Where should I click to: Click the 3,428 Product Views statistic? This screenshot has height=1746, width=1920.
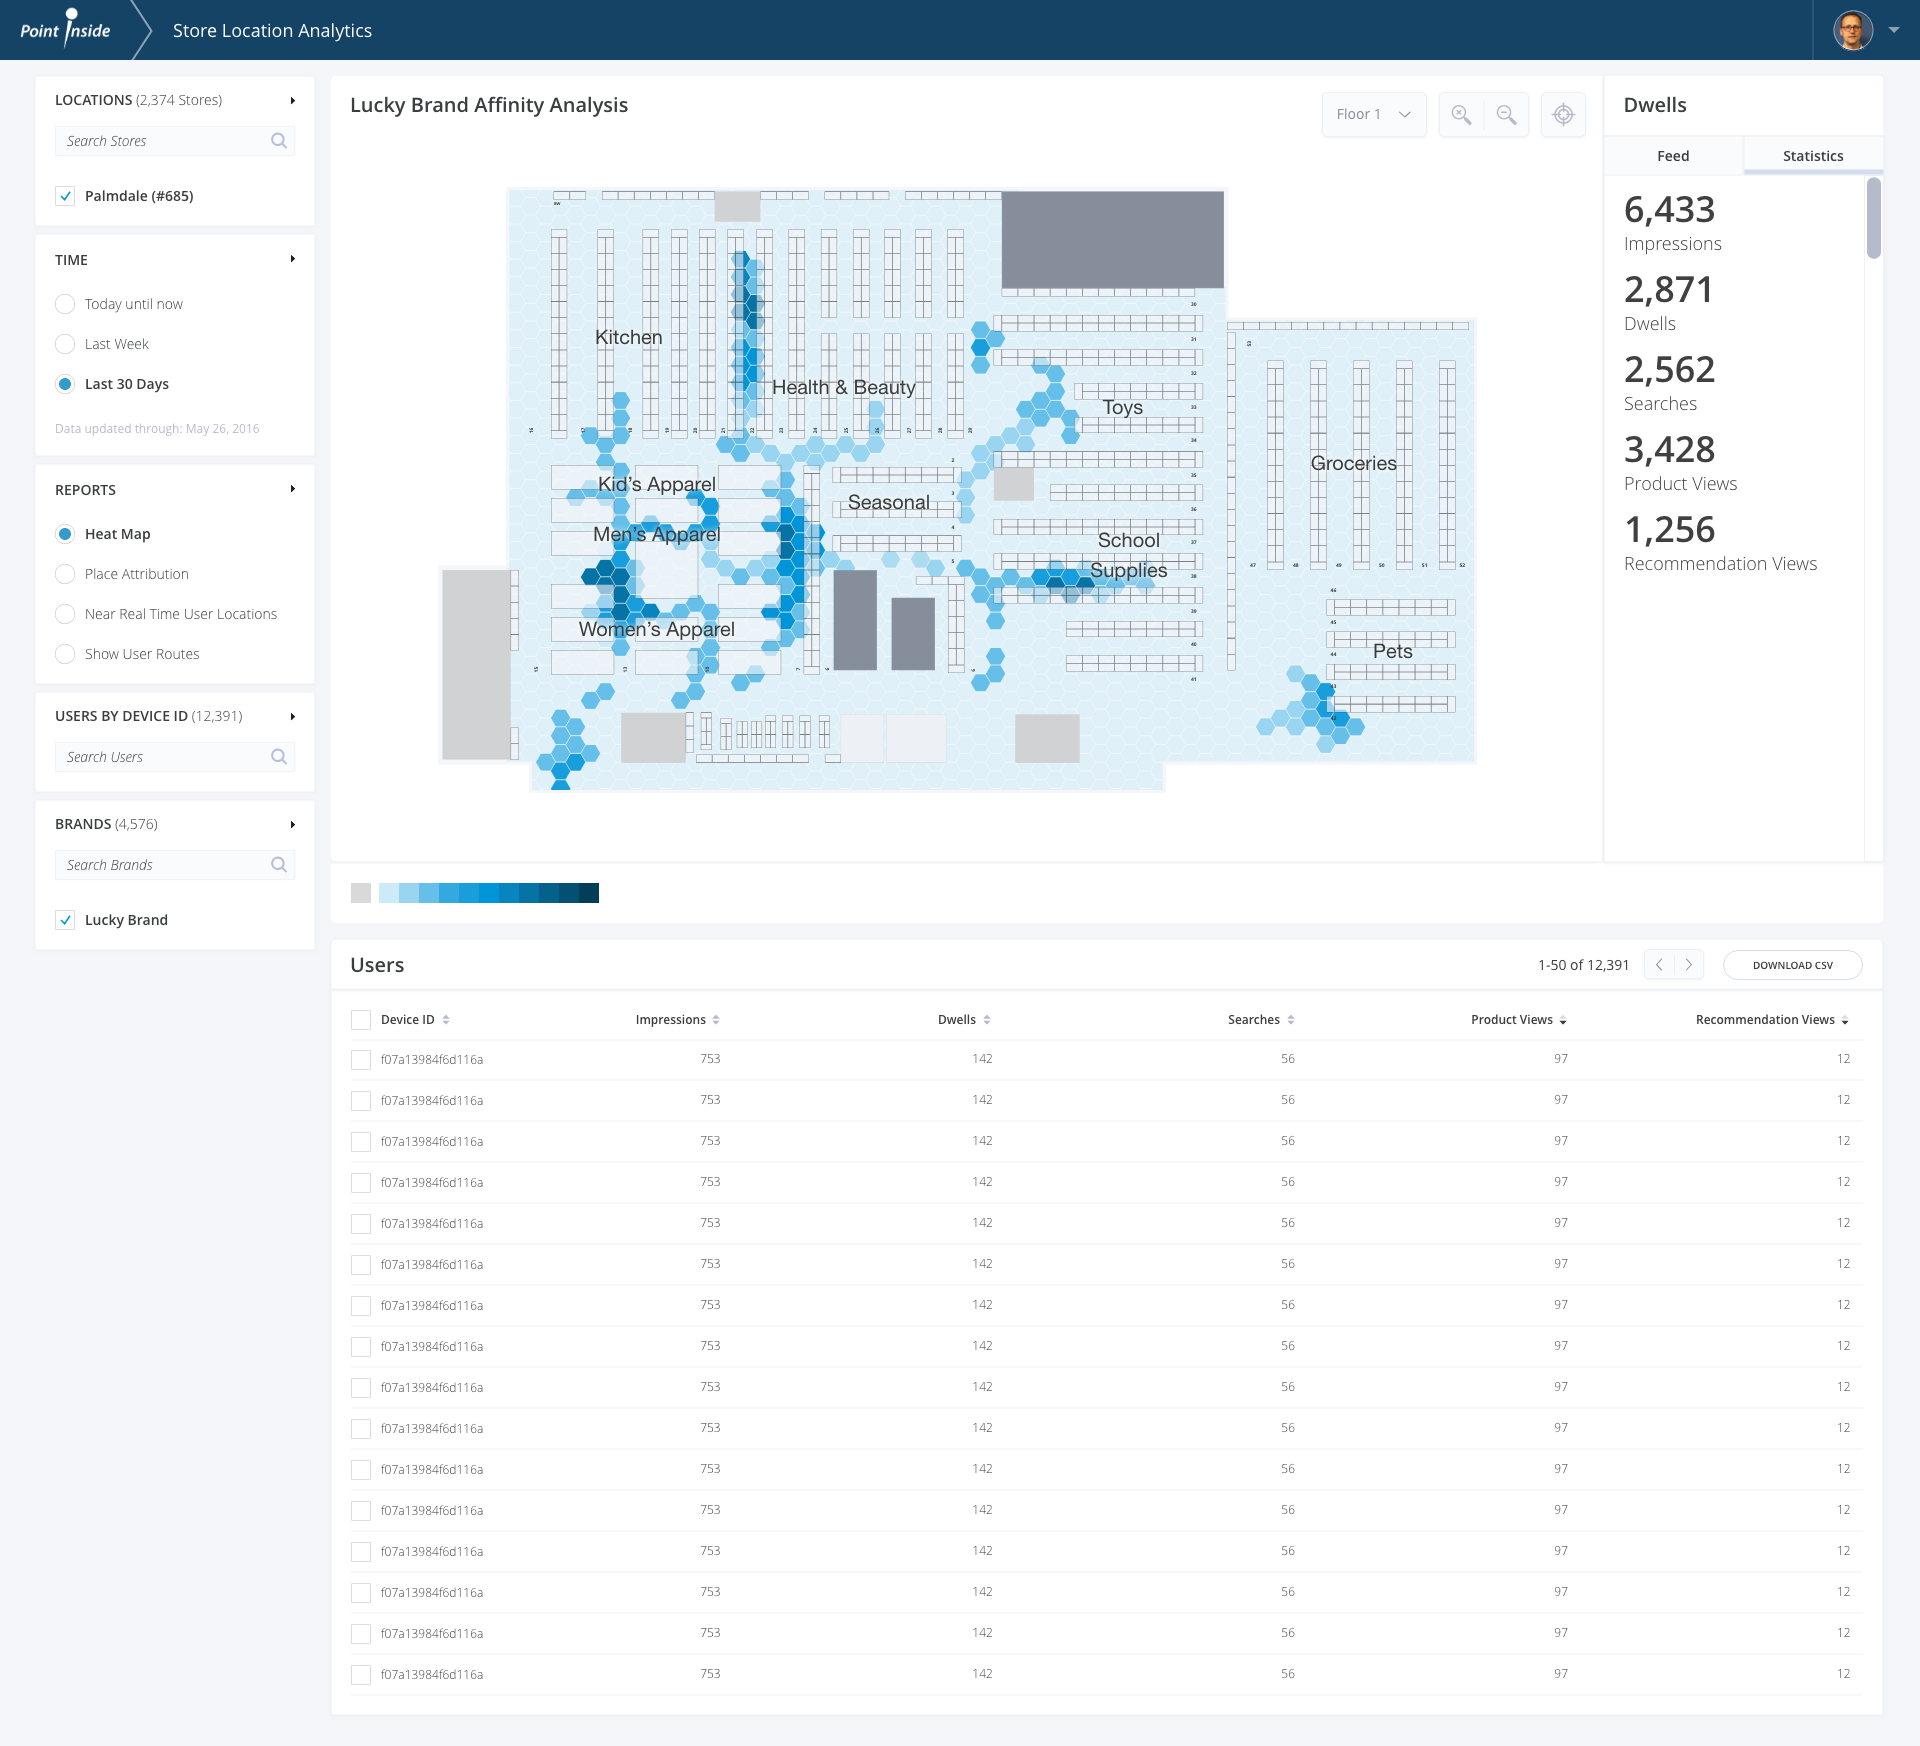click(x=1680, y=464)
